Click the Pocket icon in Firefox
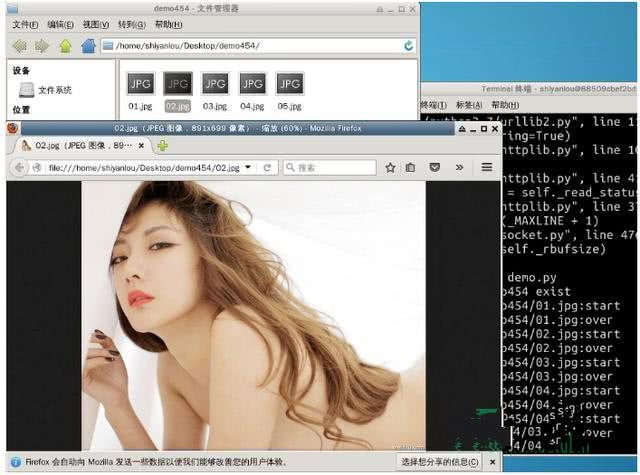 click(435, 167)
